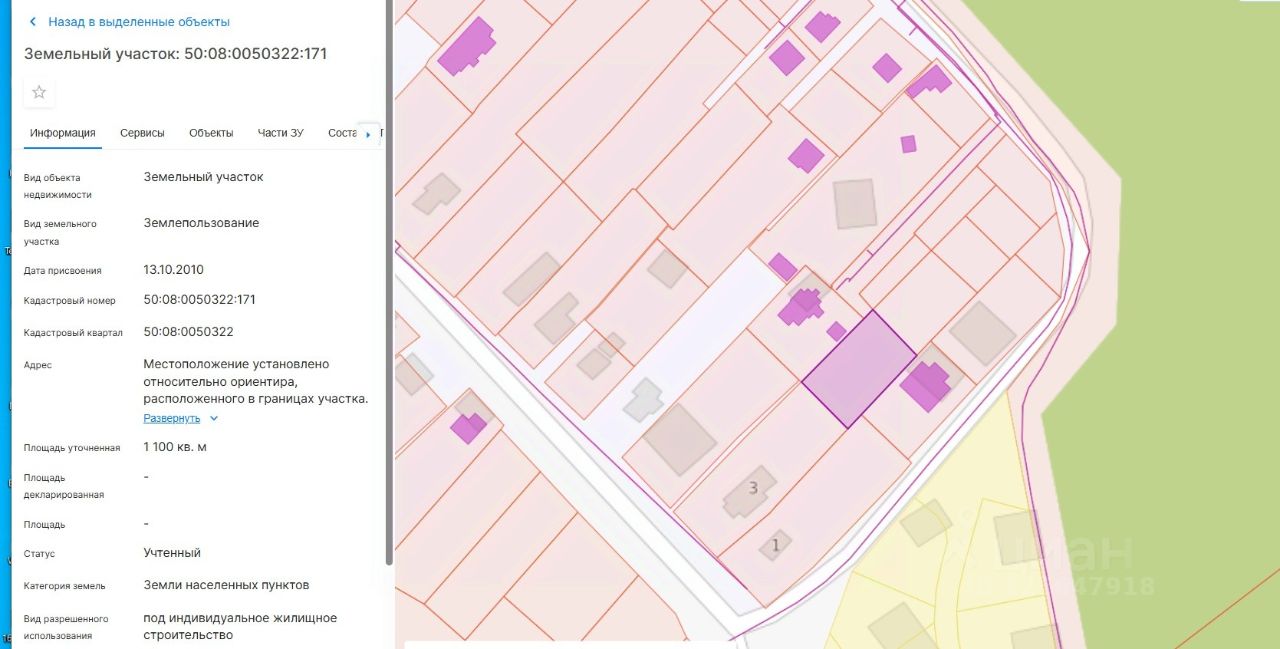
Task: Select the date value 13.10.2010
Action: pyautogui.click(x=174, y=270)
